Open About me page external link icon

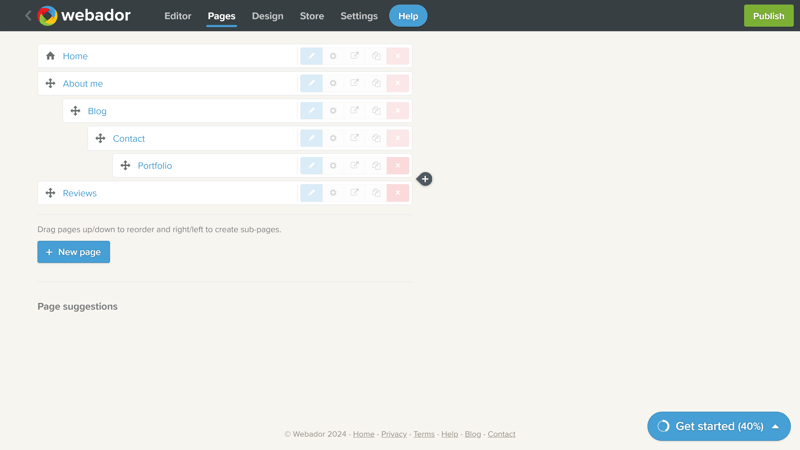click(x=355, y=83)
